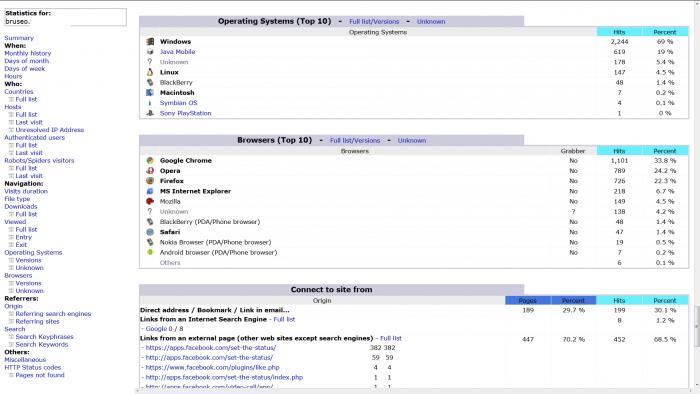The width and height of the screenshot is (700, 394).
Task: Click the Nokia Browser icon
Action: 150,242
